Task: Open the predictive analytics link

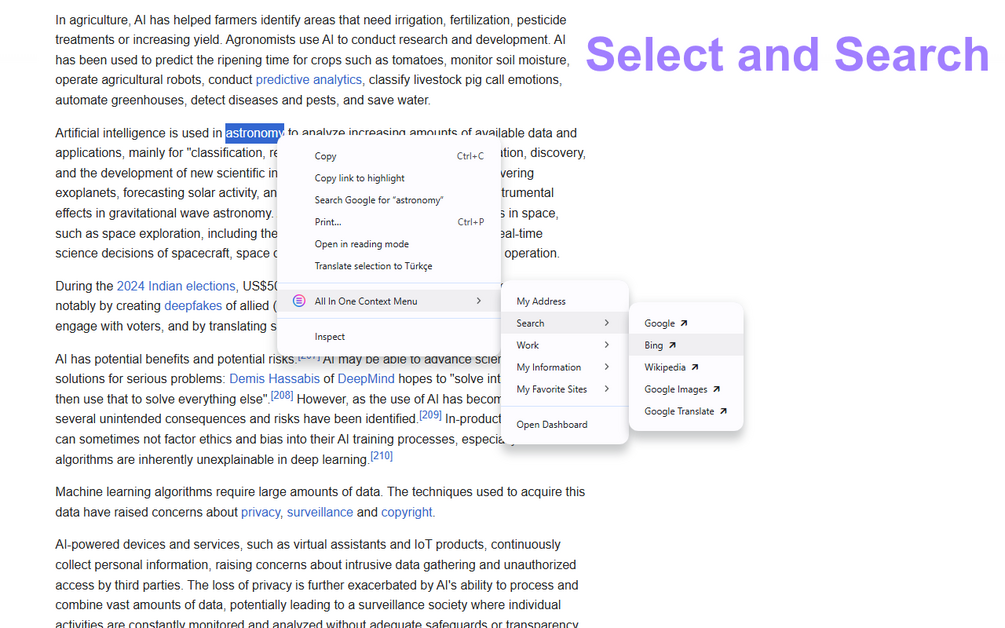Action: [x=308, y=80]
